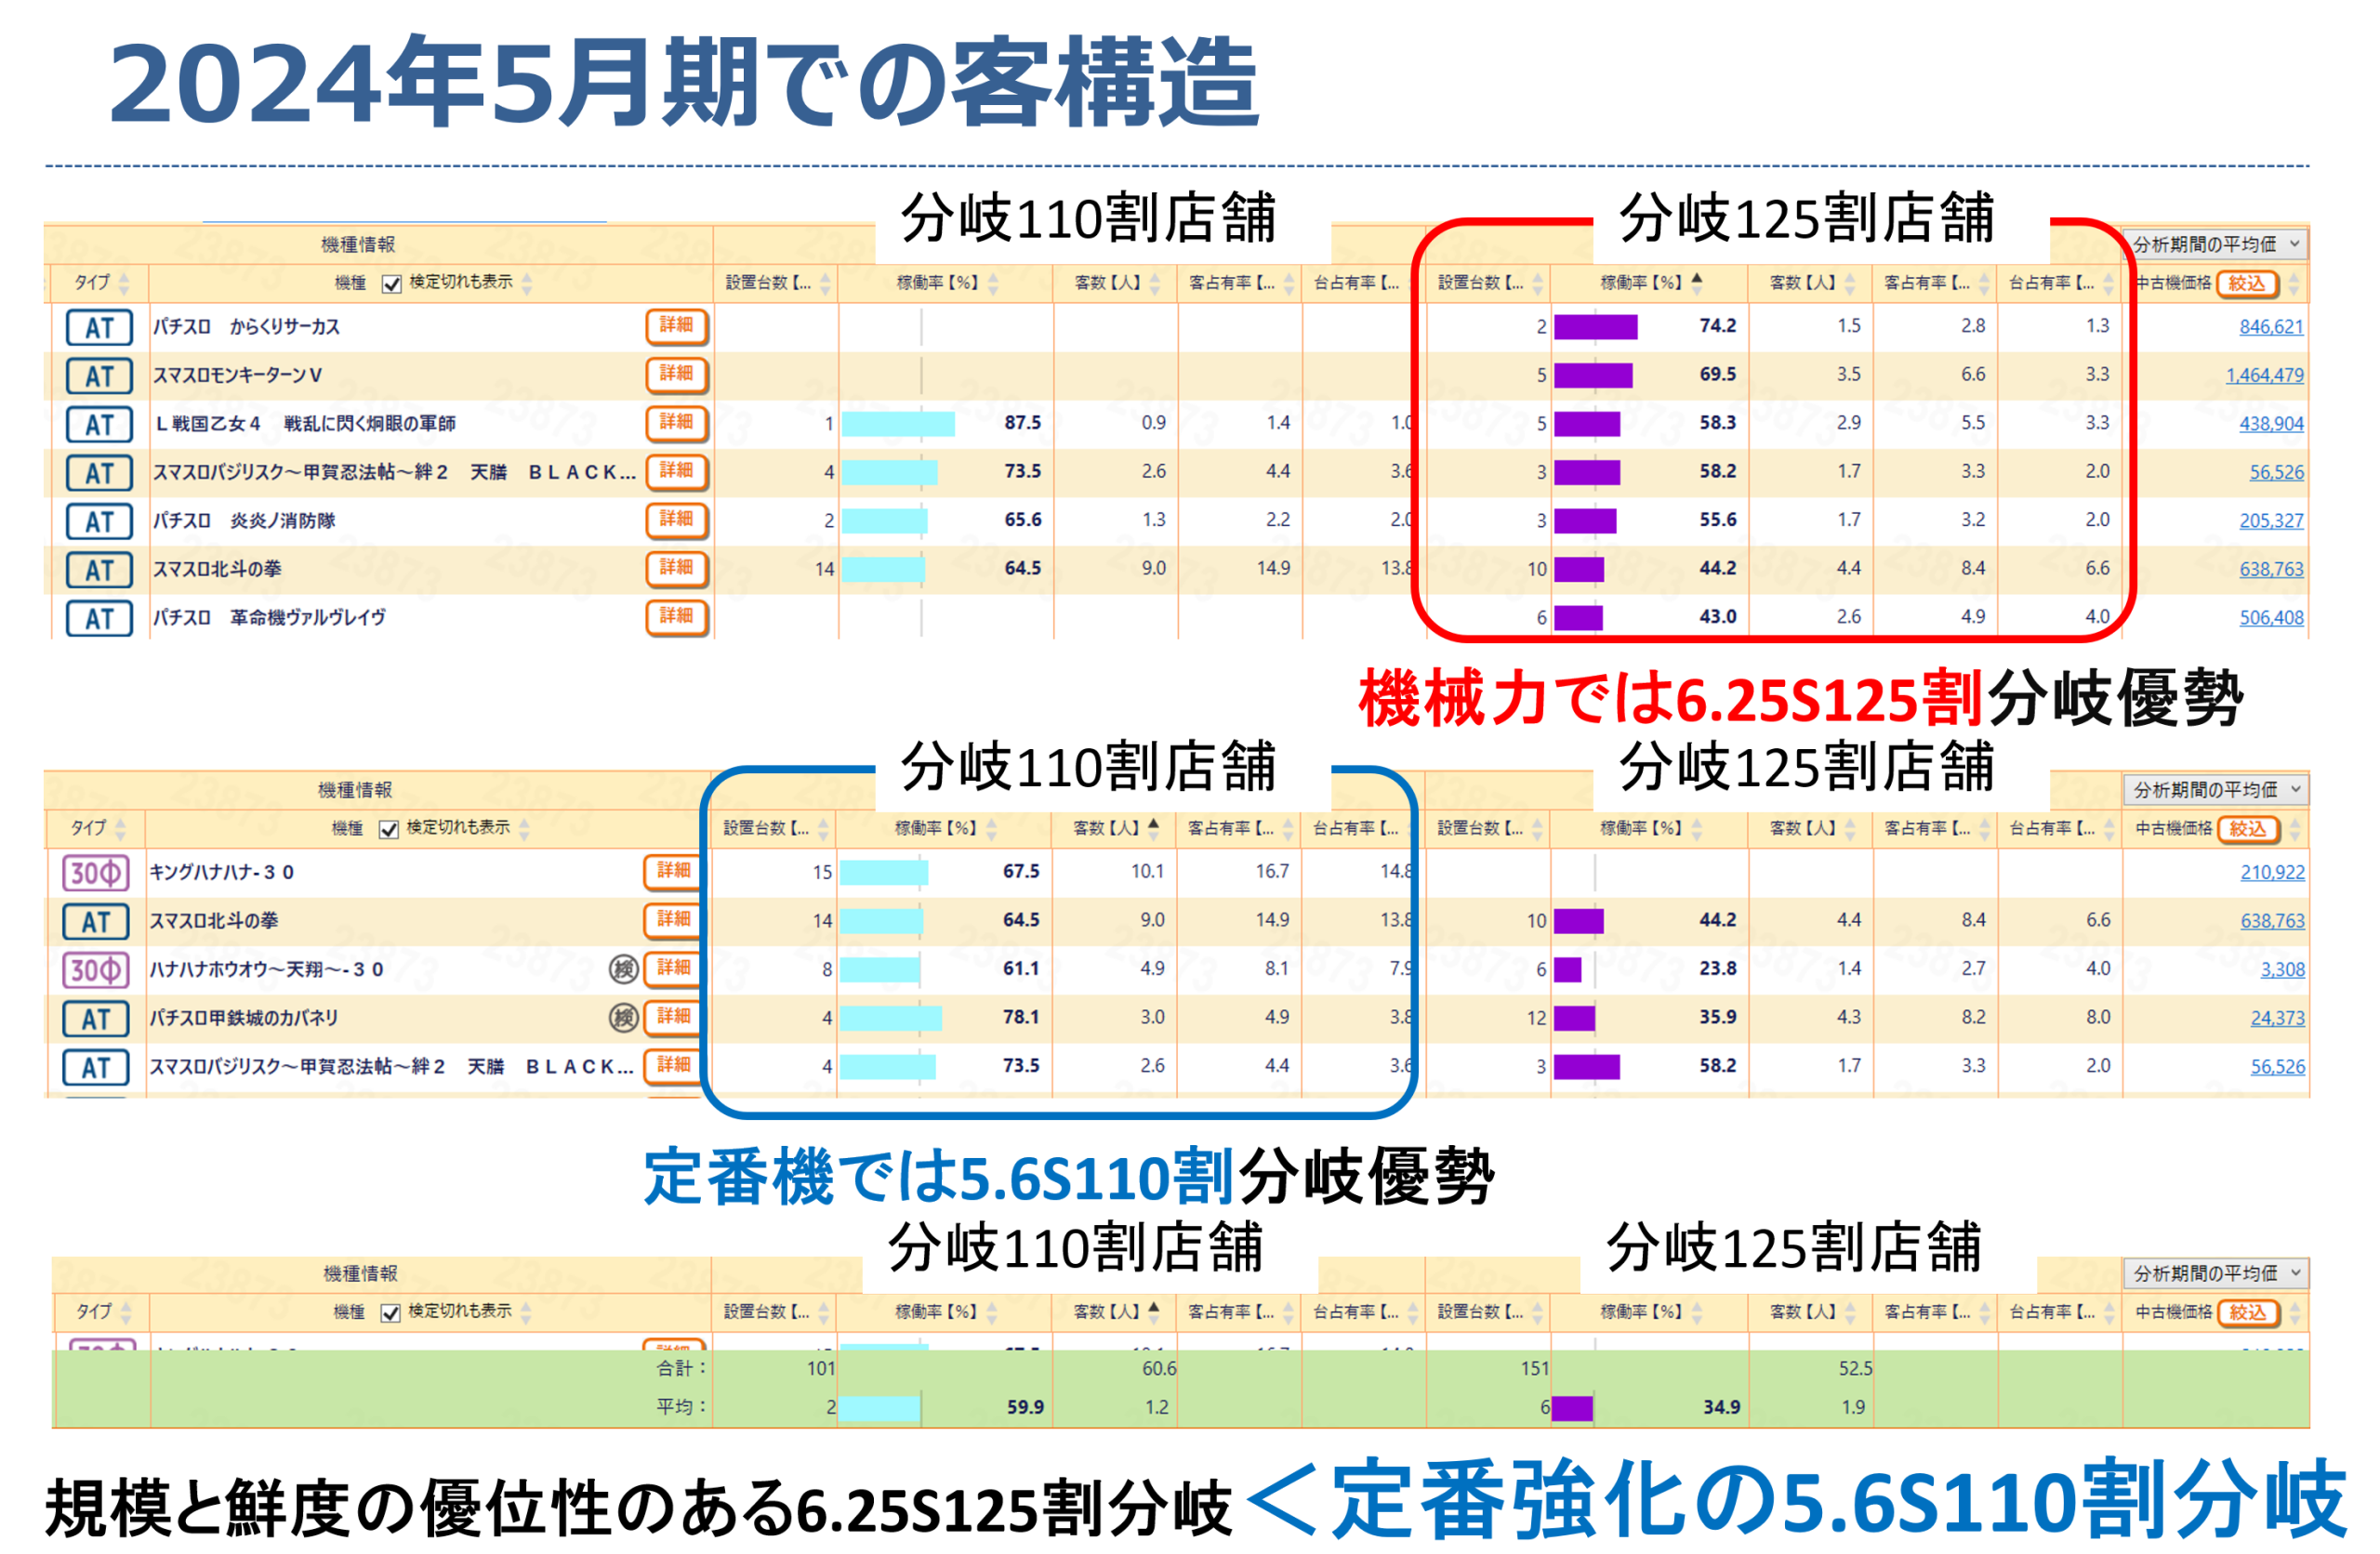Click 絞込 button in middle table header

[2248, 829]
